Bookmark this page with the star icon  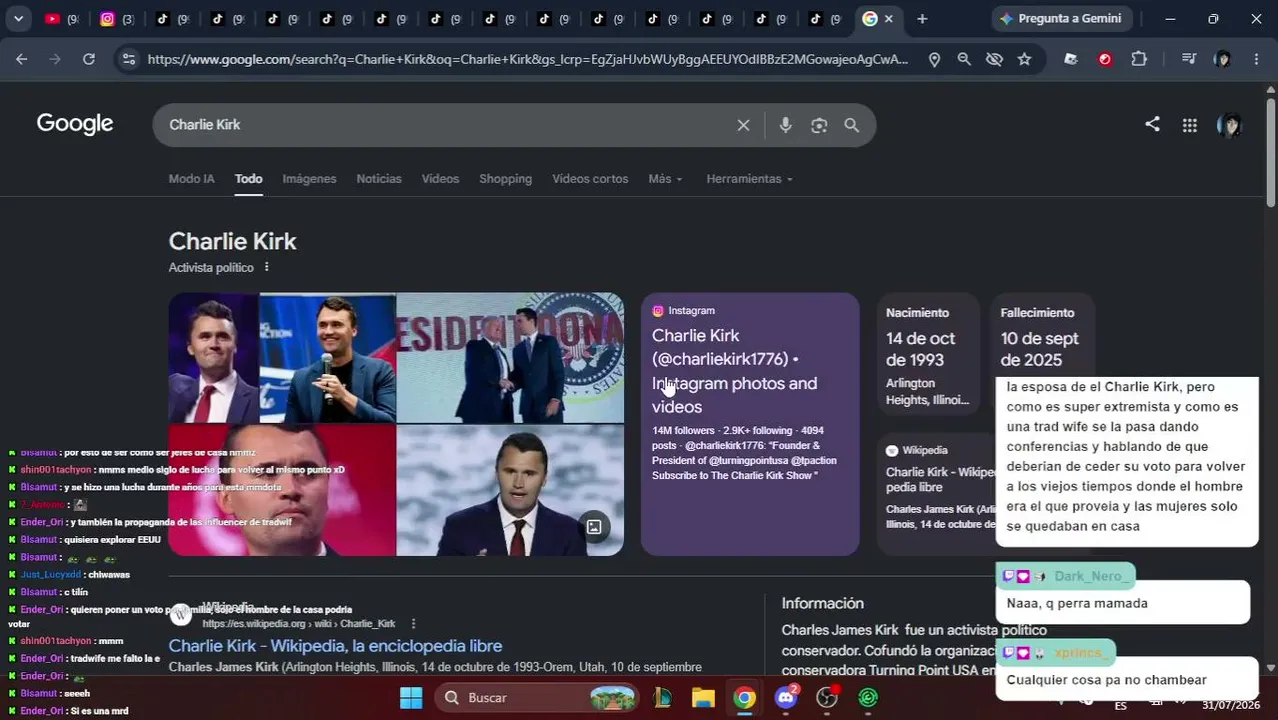[1024, 59]
